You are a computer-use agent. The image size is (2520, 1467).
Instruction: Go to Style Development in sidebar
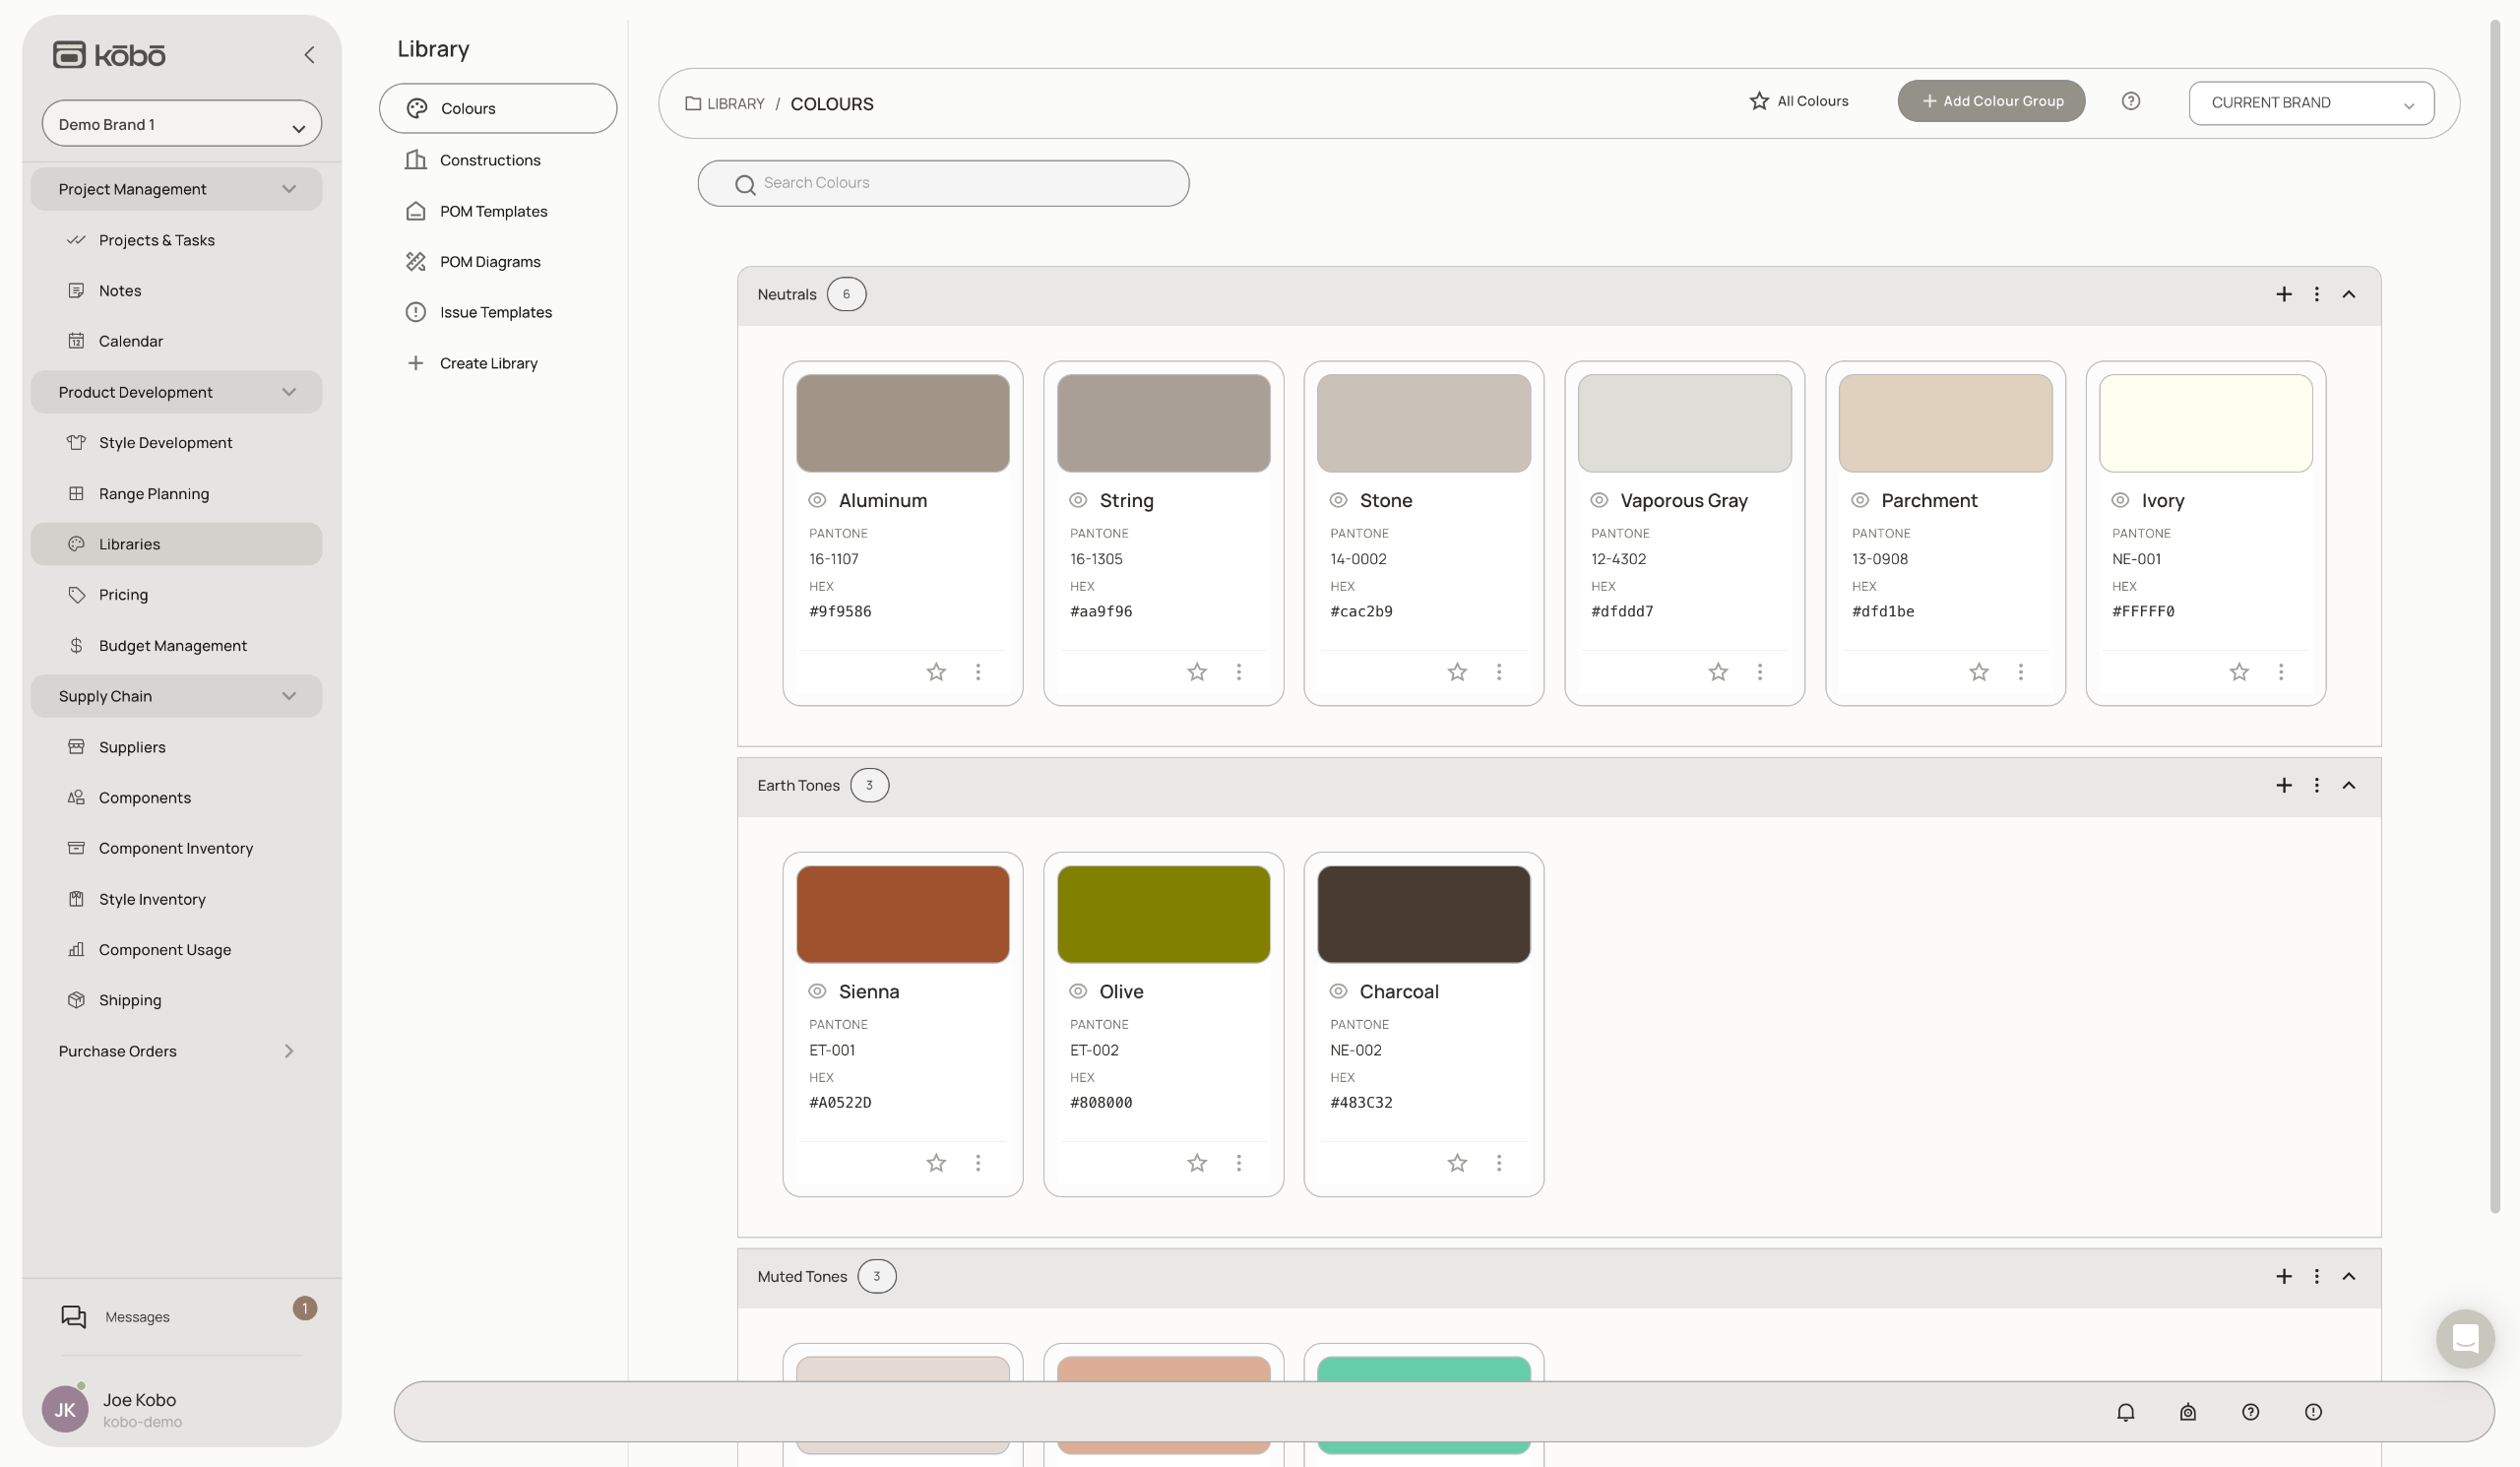tap(165, 442)
